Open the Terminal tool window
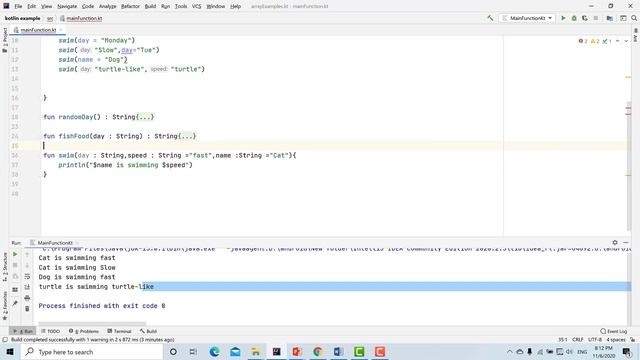Image resolution: width=640 pixels, height=360 pixels. point(119,331)
